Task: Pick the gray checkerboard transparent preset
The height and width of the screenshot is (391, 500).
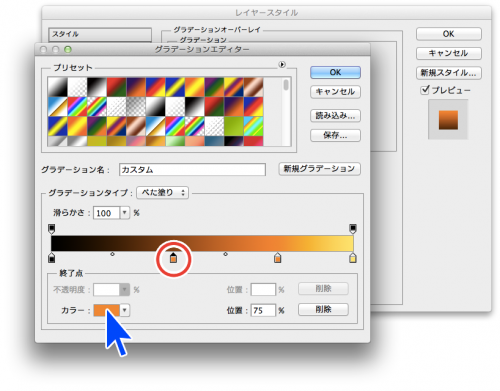Action: coord(136,107)
